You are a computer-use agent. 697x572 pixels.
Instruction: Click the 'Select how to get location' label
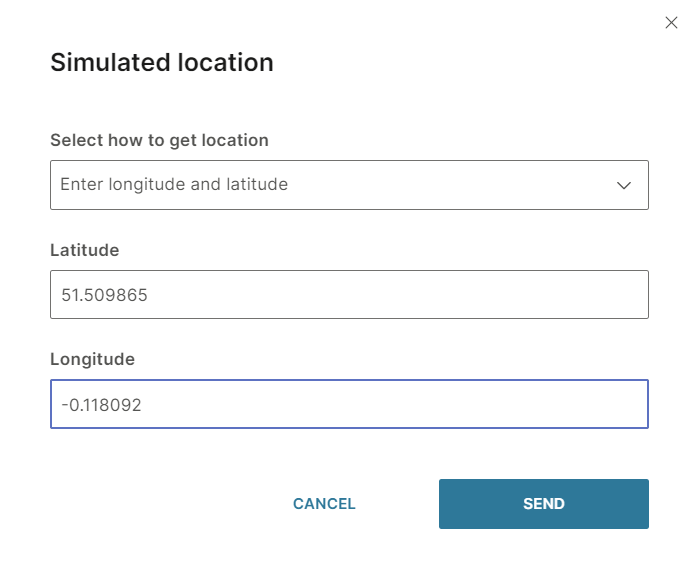[159, 140]
